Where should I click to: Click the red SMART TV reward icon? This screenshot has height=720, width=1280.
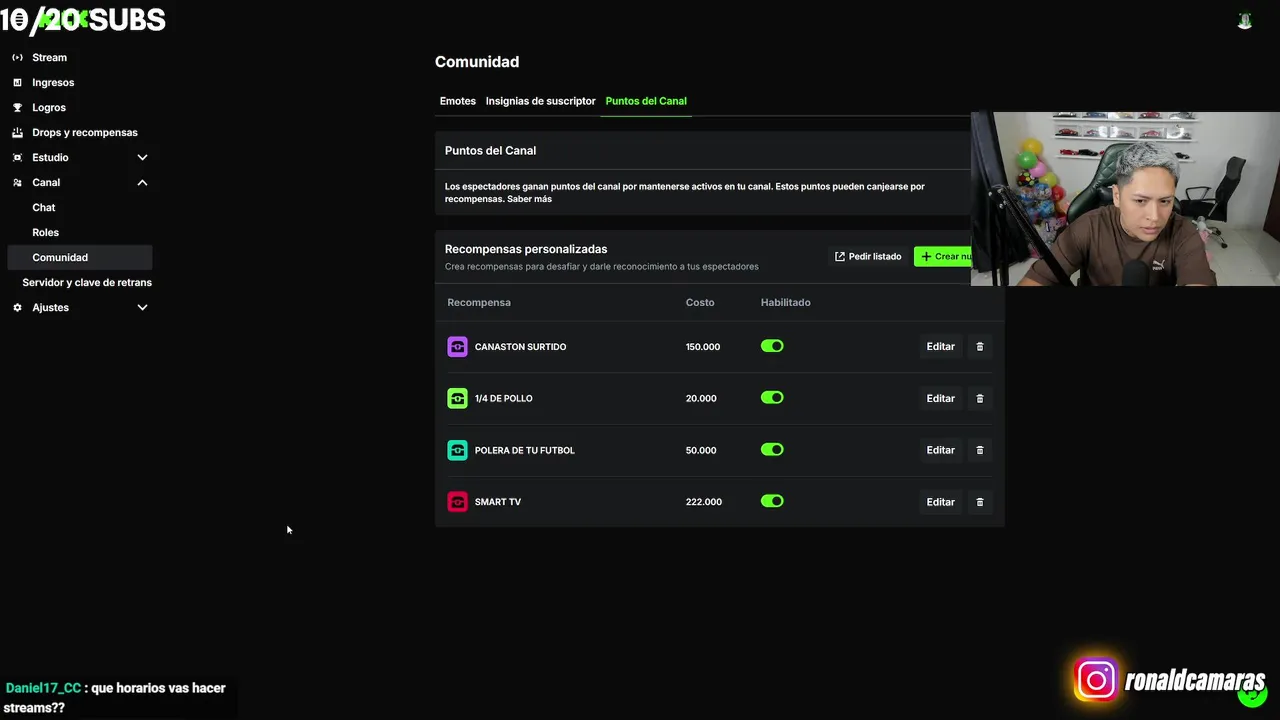point(457,502)
